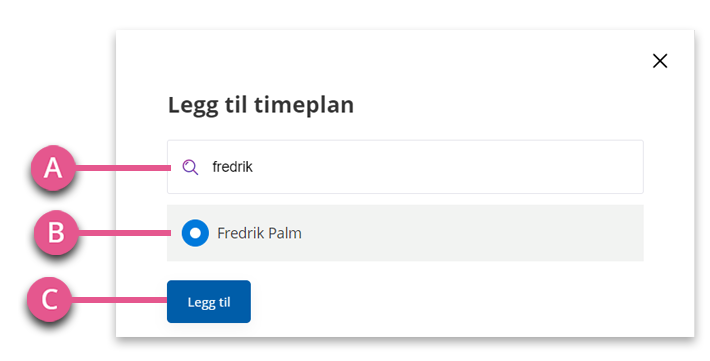Click the pink line pointing to radio button
Image resolution: width=710 pixels, height=361 pixels.
click(125, 233)
